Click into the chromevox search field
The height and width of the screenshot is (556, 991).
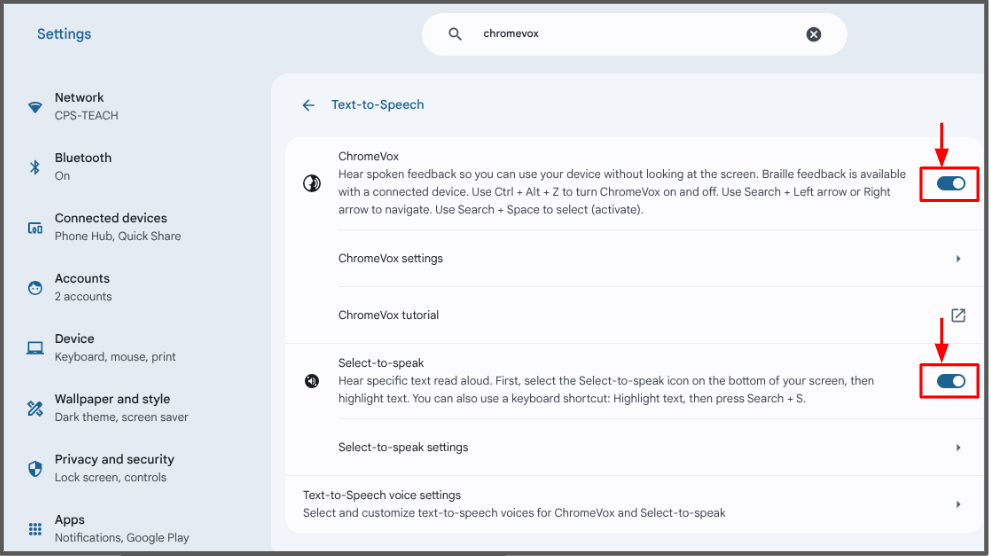coord(634,34)
